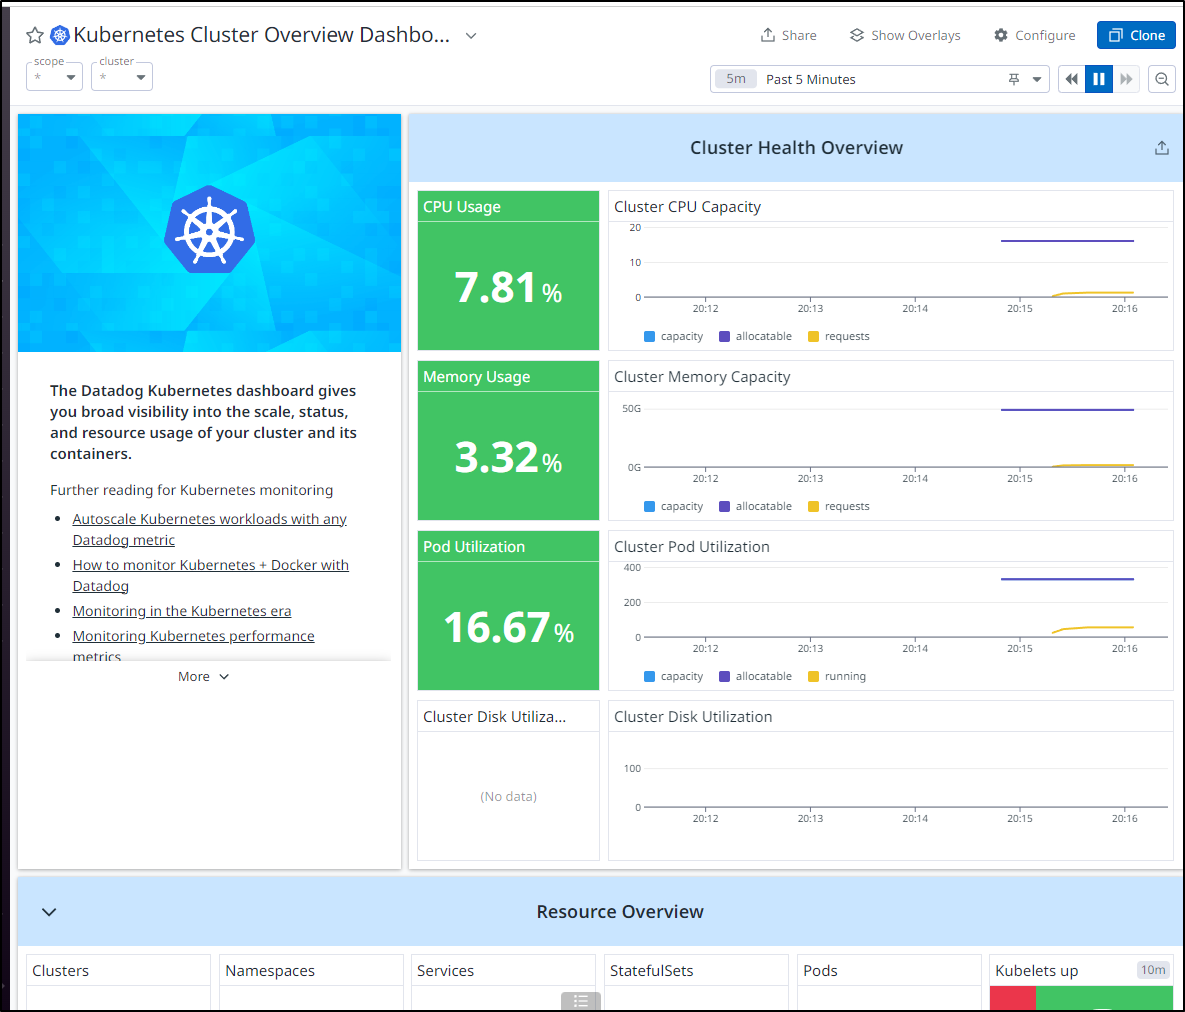Click the Kubernetes helm icon beside title
Screen dimensions: 1185x1012
tap(60, 35)
